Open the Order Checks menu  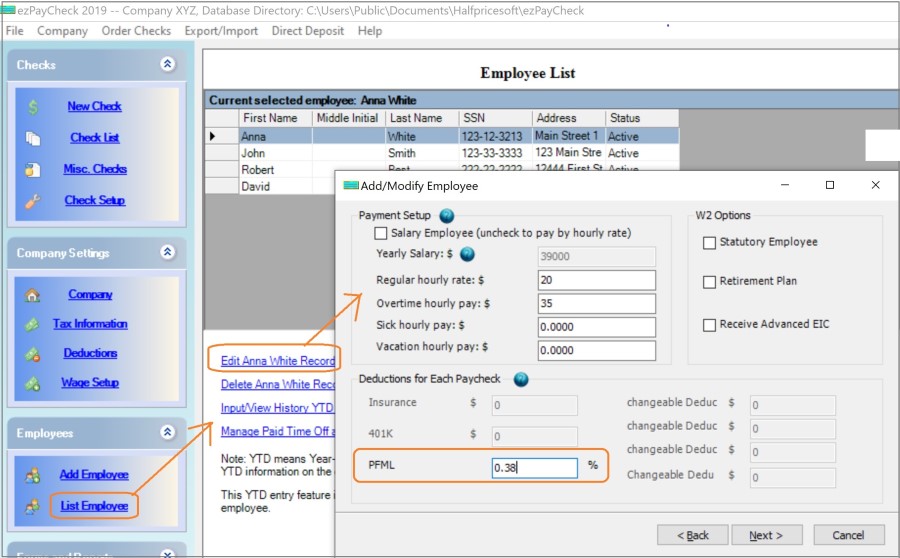[x=136, y=31]
